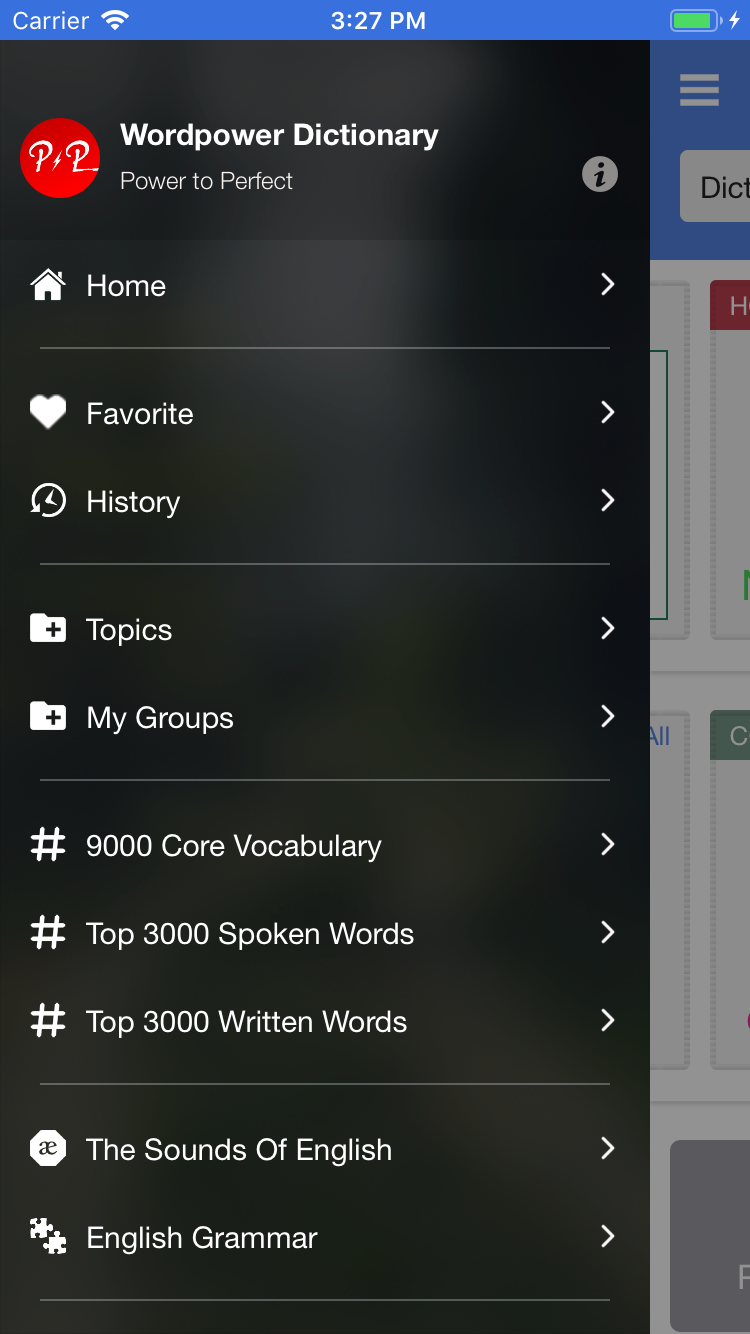Tap the hamburger menu icon
This screenshot has height=1334, width=750.
pos(699,90)
